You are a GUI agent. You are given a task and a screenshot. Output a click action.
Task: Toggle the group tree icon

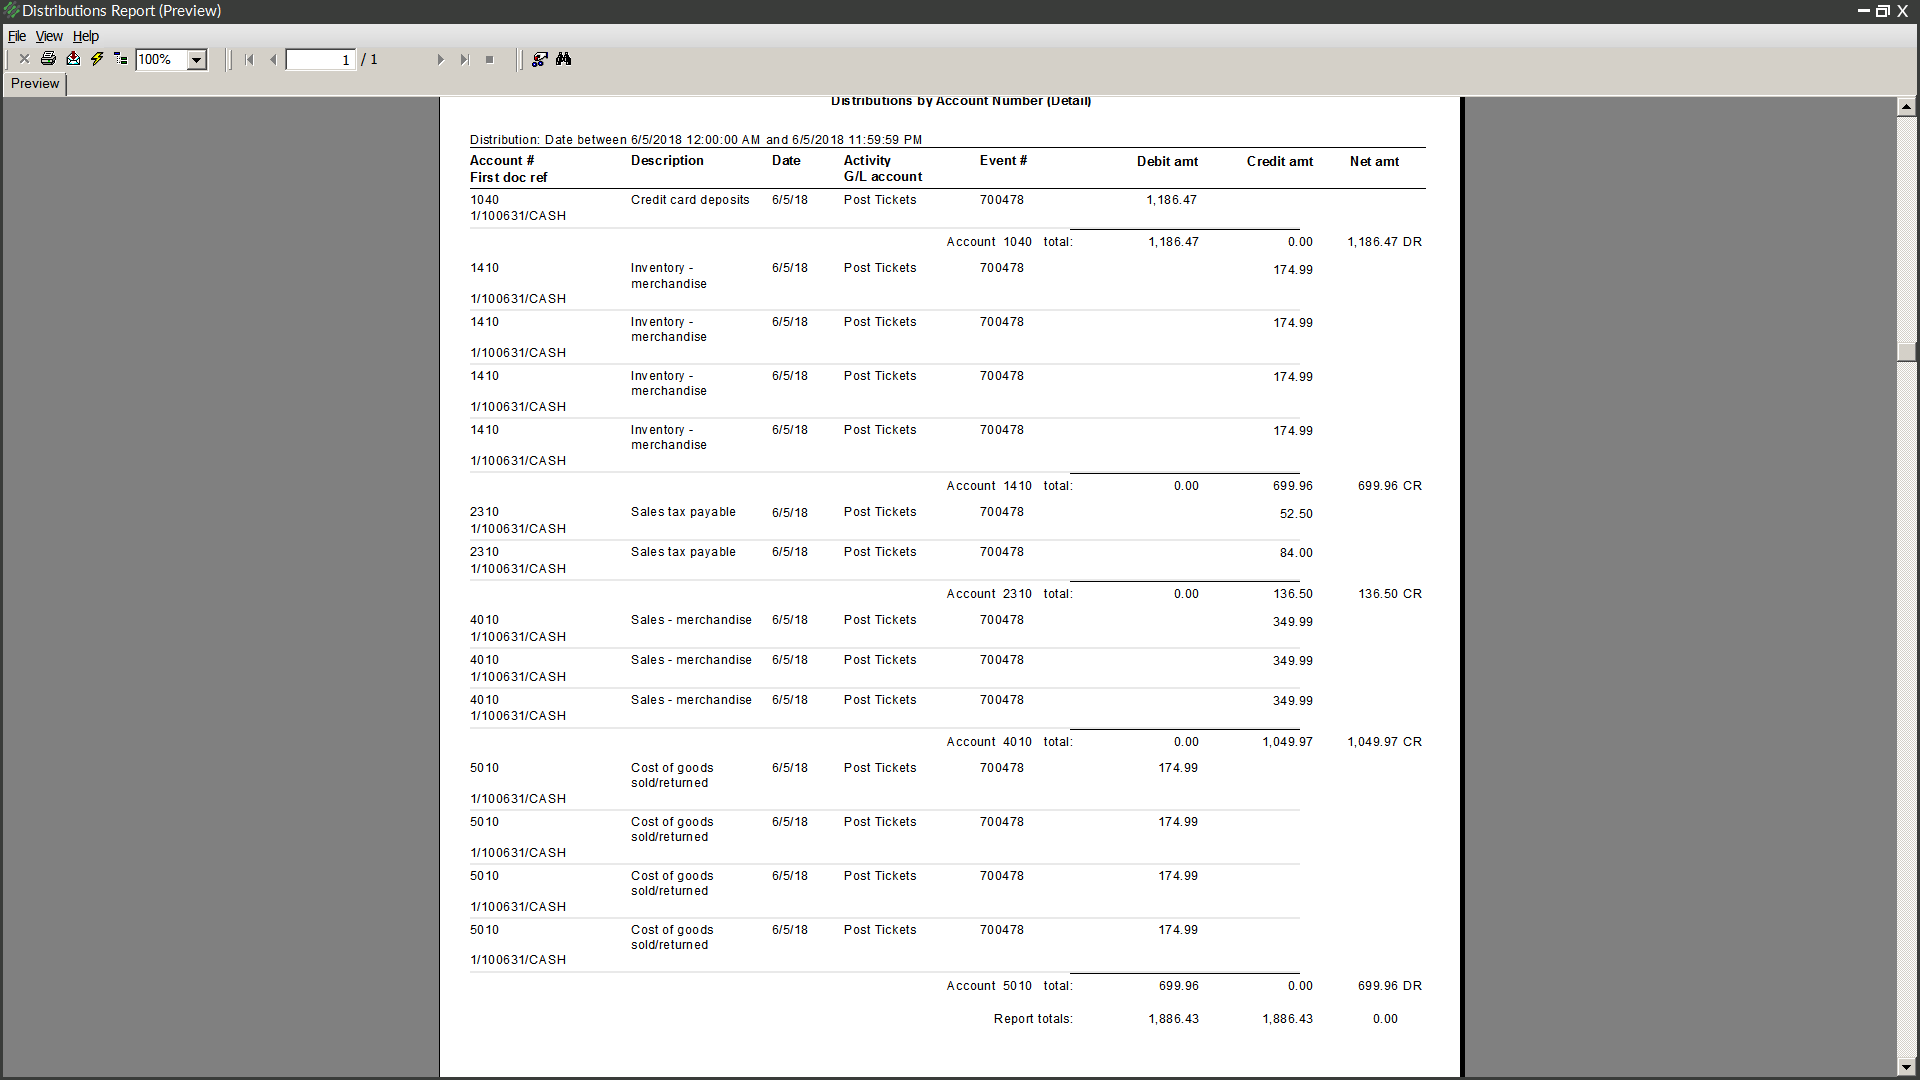[121, 59]
